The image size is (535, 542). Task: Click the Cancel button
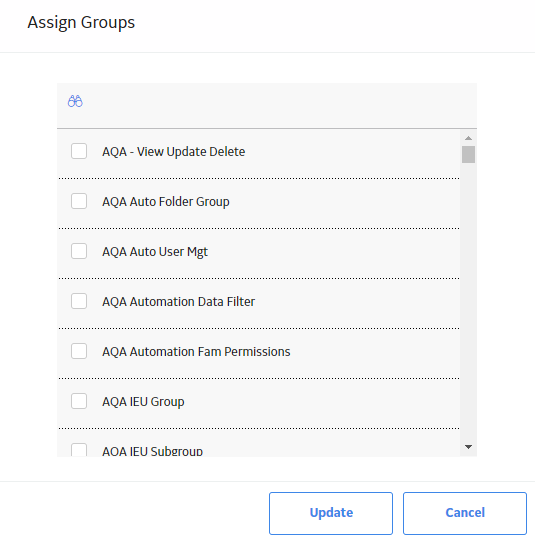[465, 513]
